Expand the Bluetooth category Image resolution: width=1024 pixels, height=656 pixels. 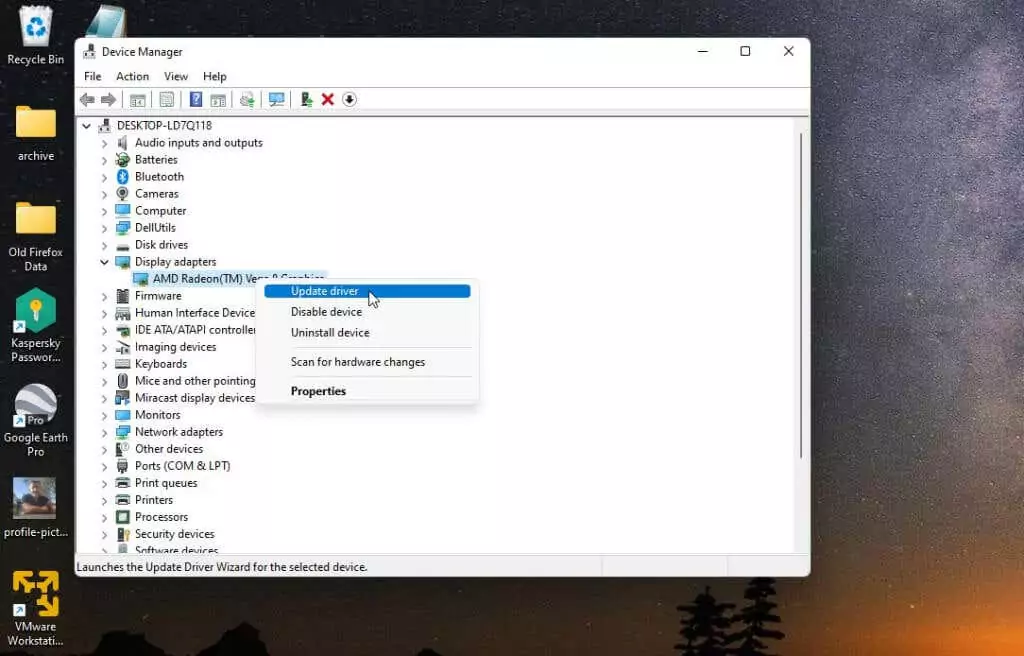pyautogui.click(x=105, y=177)
